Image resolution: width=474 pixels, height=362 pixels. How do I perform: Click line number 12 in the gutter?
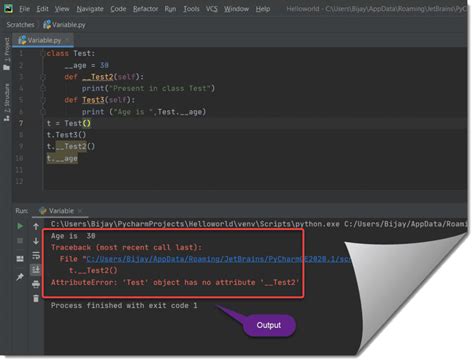point(20,181)
